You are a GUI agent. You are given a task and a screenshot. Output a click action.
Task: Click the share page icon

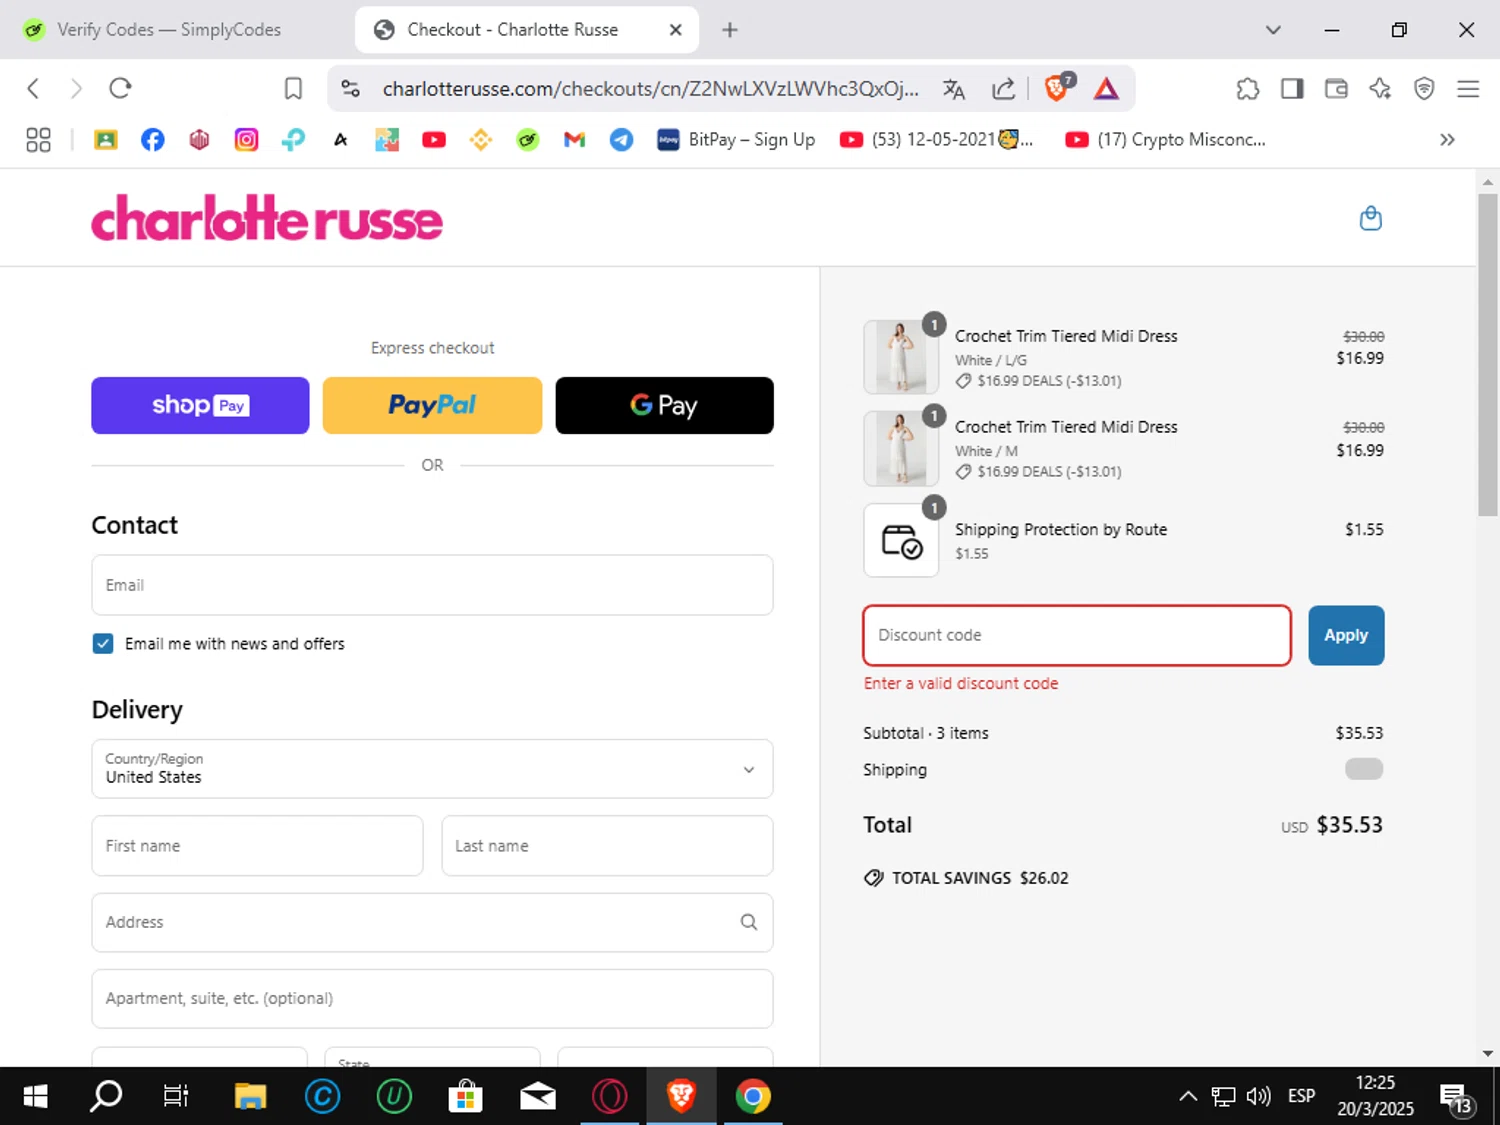[x=1003, y=89]
